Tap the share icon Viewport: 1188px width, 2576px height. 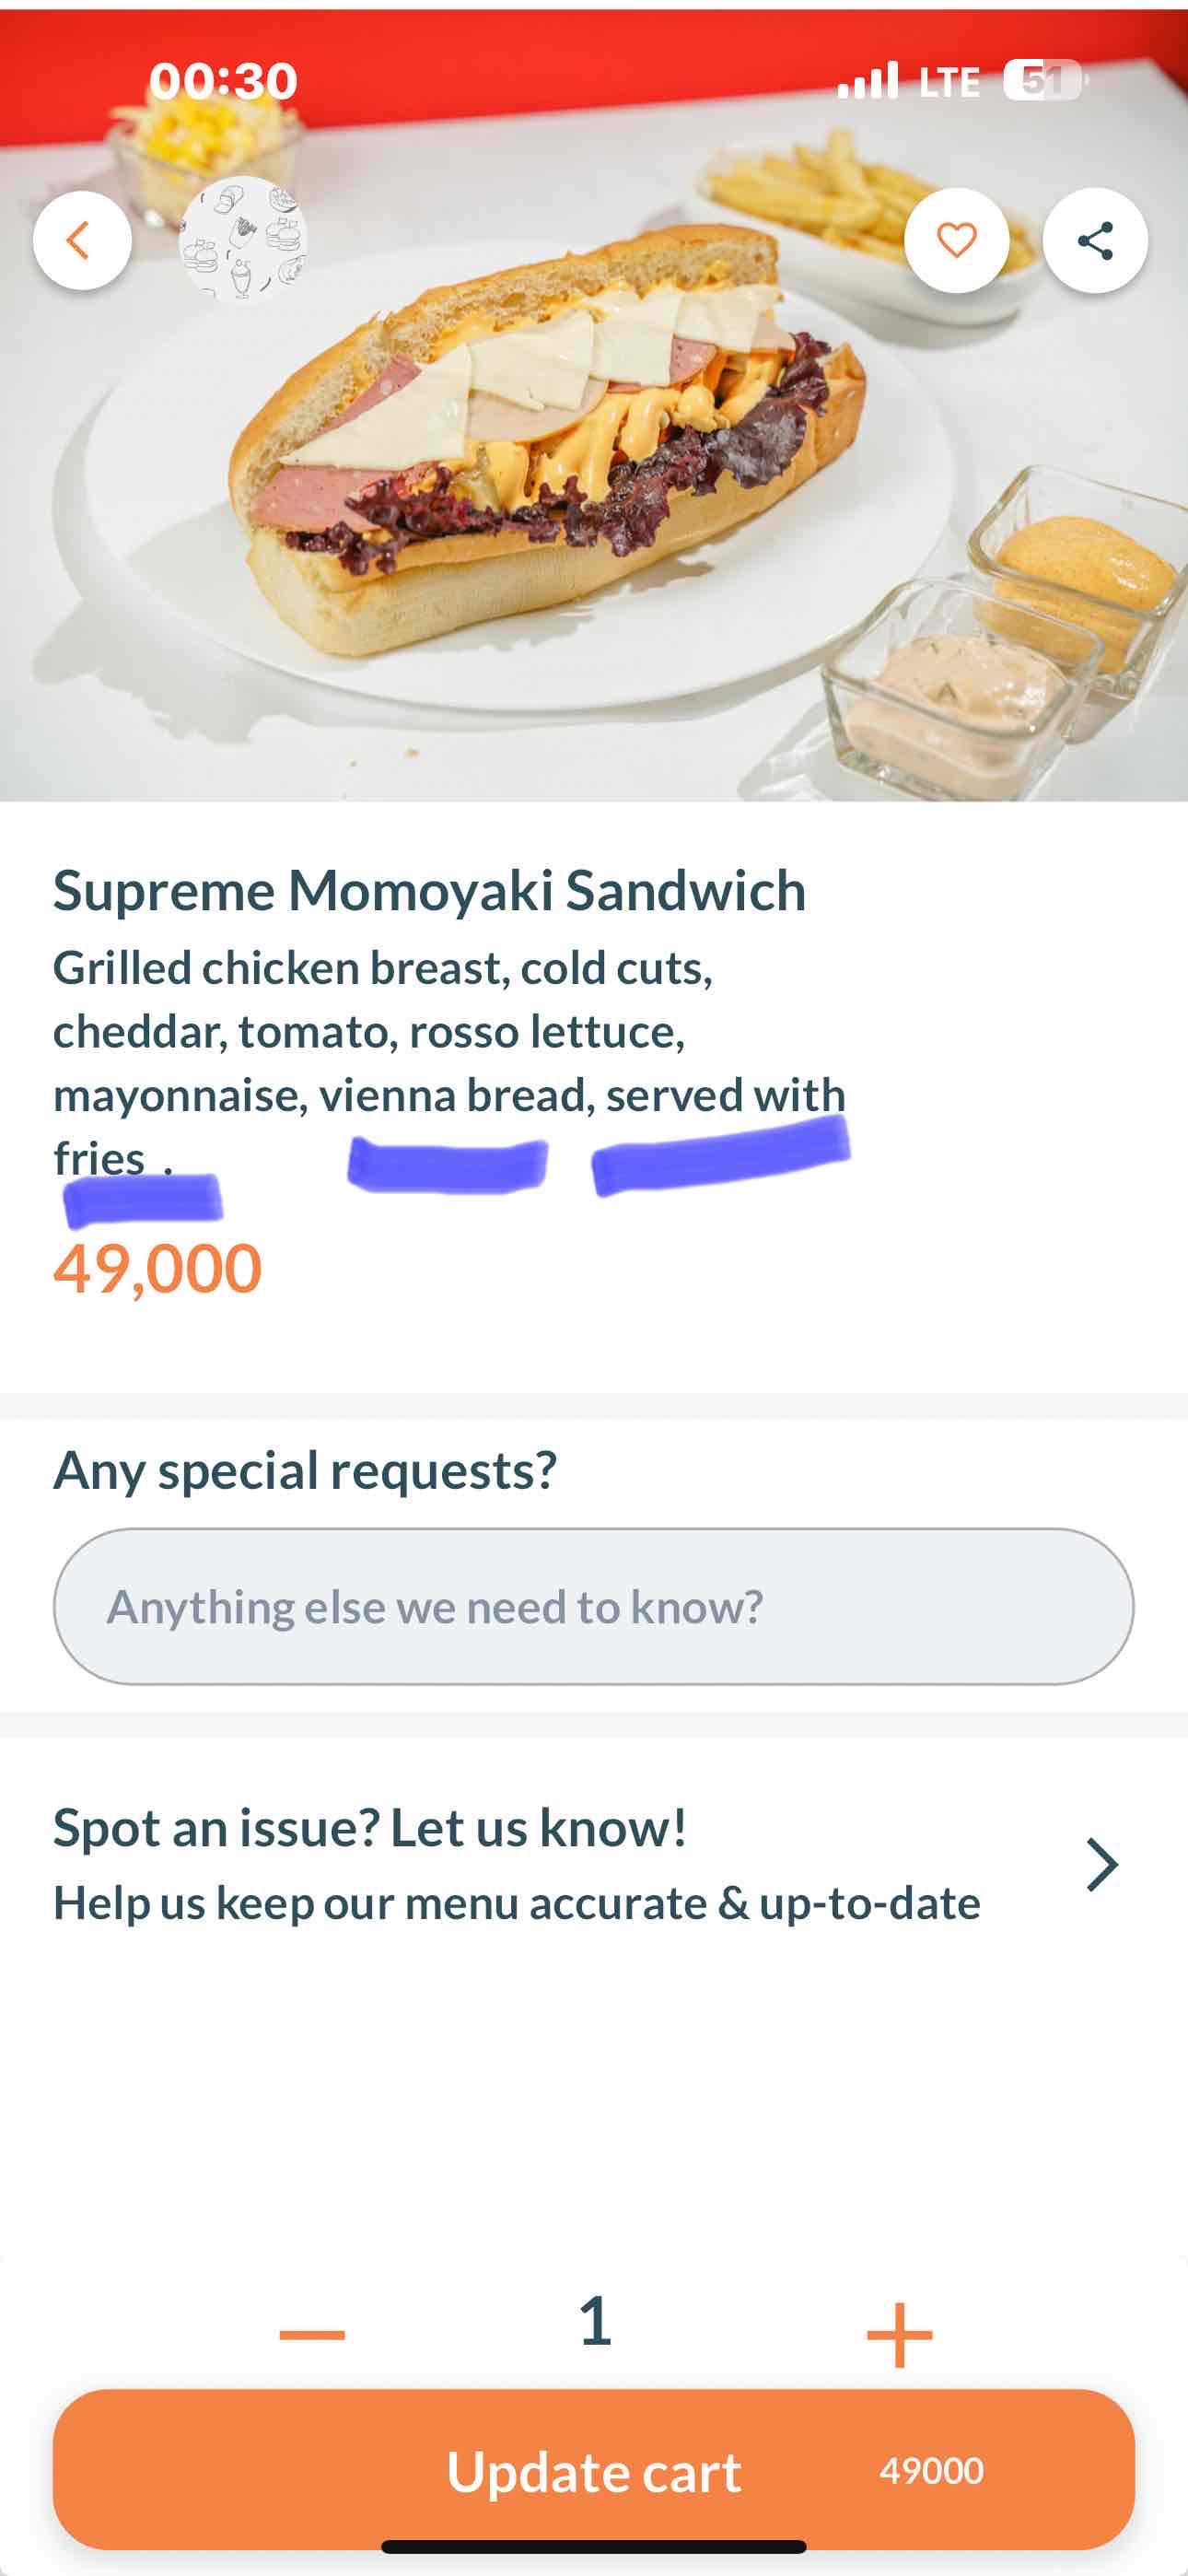(x=1095, y=240)
